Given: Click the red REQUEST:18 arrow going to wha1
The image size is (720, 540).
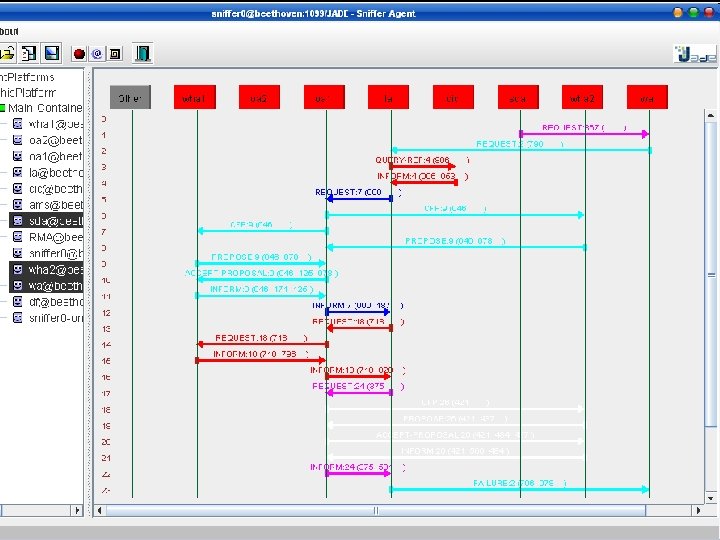Looking at the screenshot, I should [263, 344].
